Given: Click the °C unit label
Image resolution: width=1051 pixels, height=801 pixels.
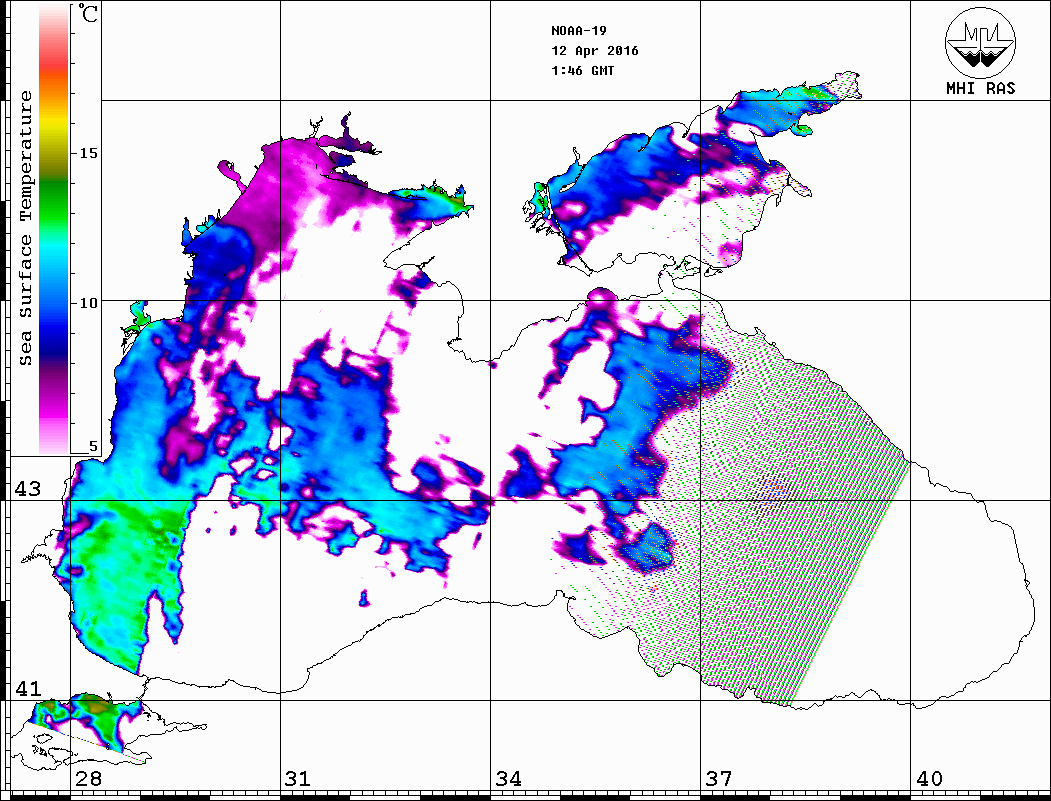Looking at the screenshot, I should tap(87, 13).
